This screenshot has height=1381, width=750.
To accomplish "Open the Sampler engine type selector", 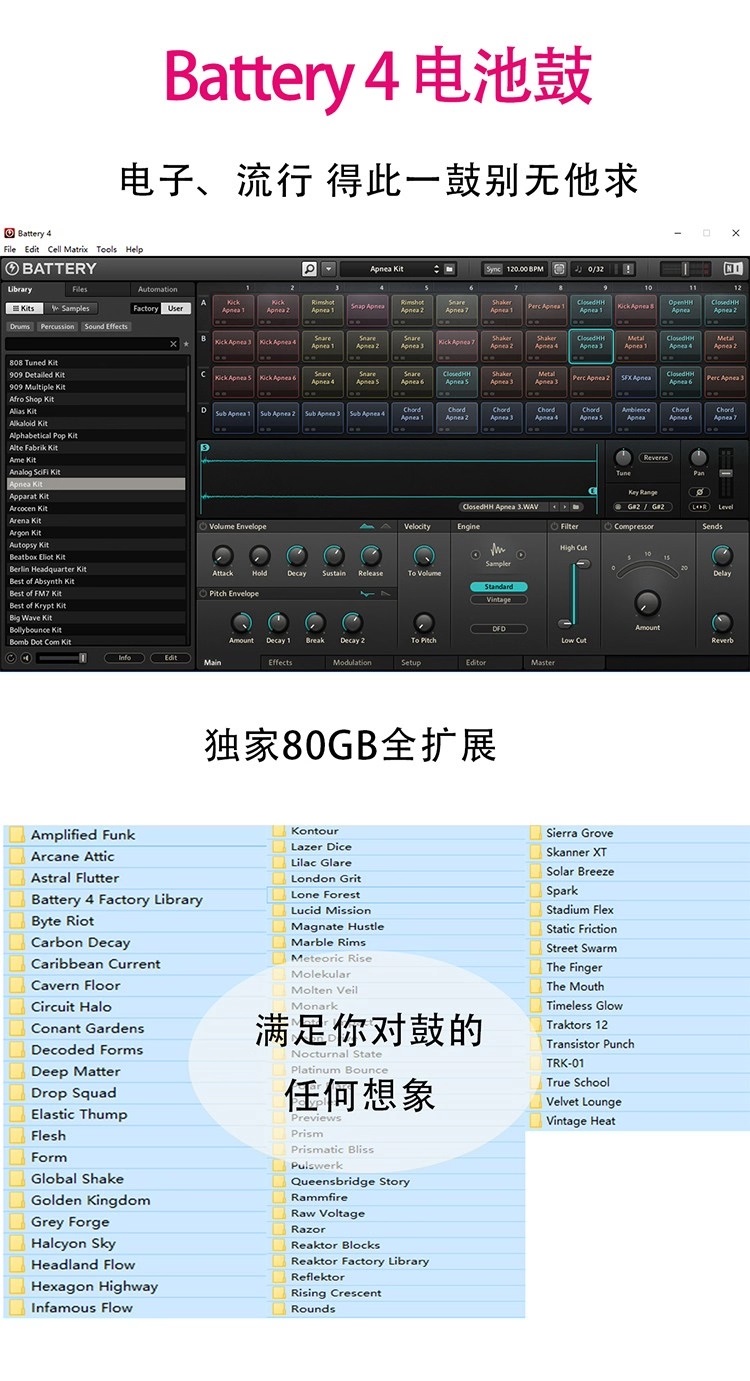I will (x=498, y=552).
